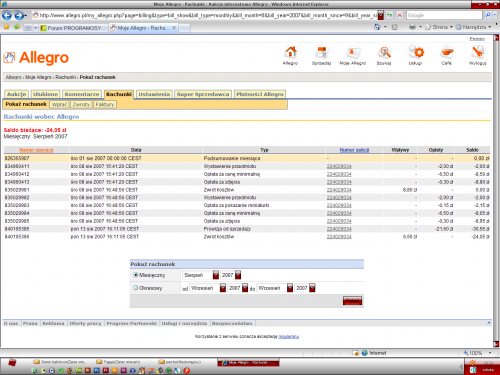Click the vertical scrollbar down arrow
Viewport: 500px width, 375px height.
pyautogui.click(x=496, y=344)
